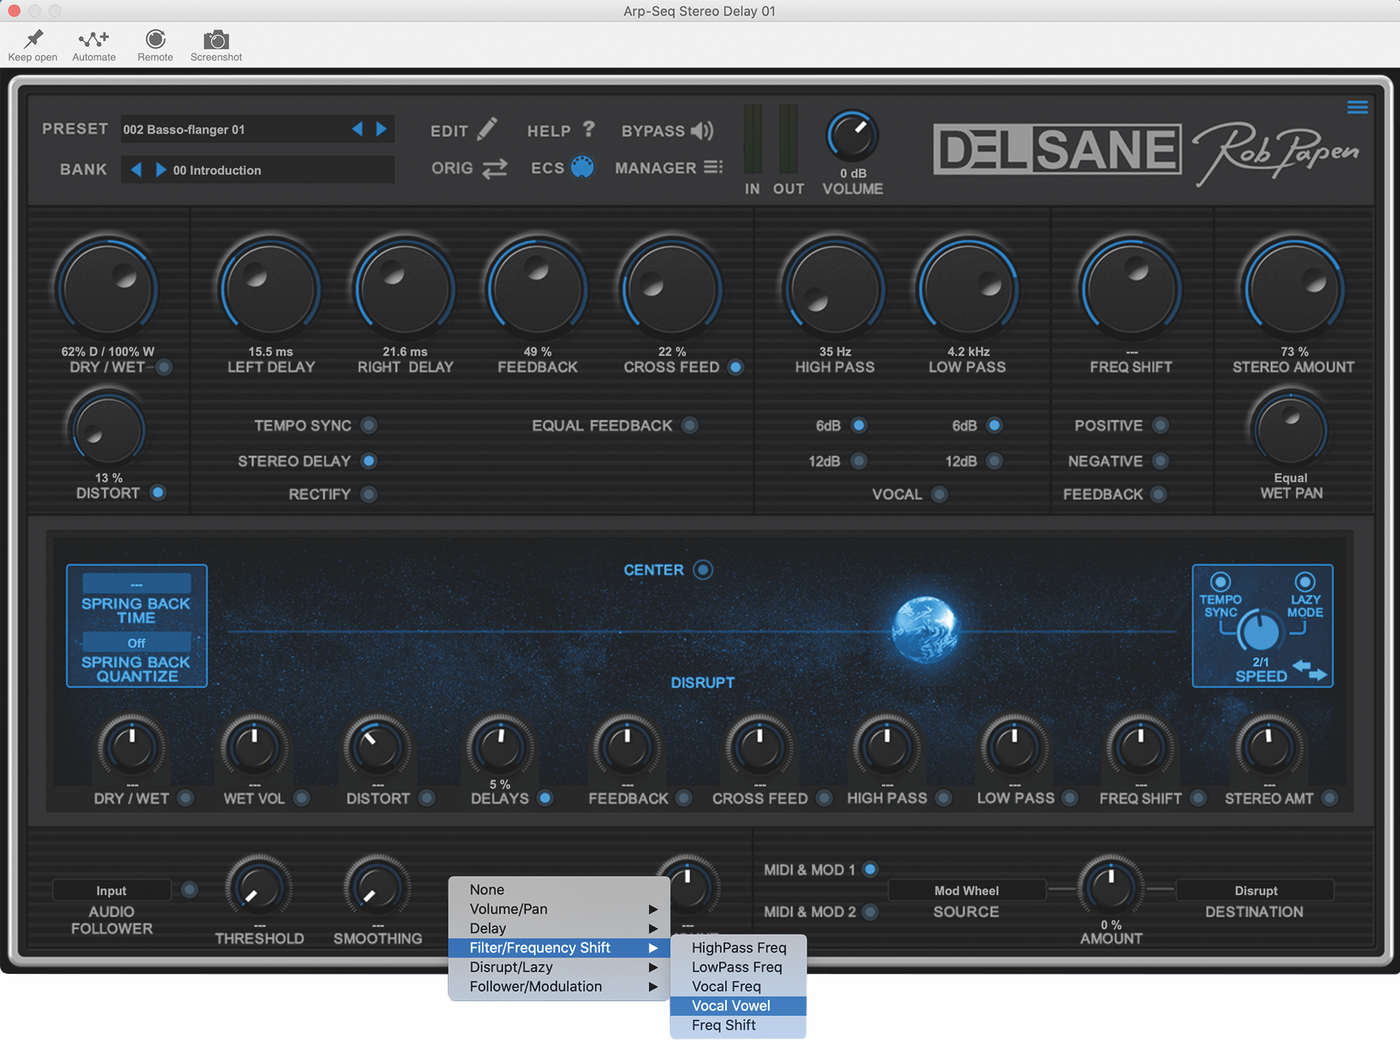Click the Keep open pin icon
Screen dimensions: 1400x1056
(33, 39)
